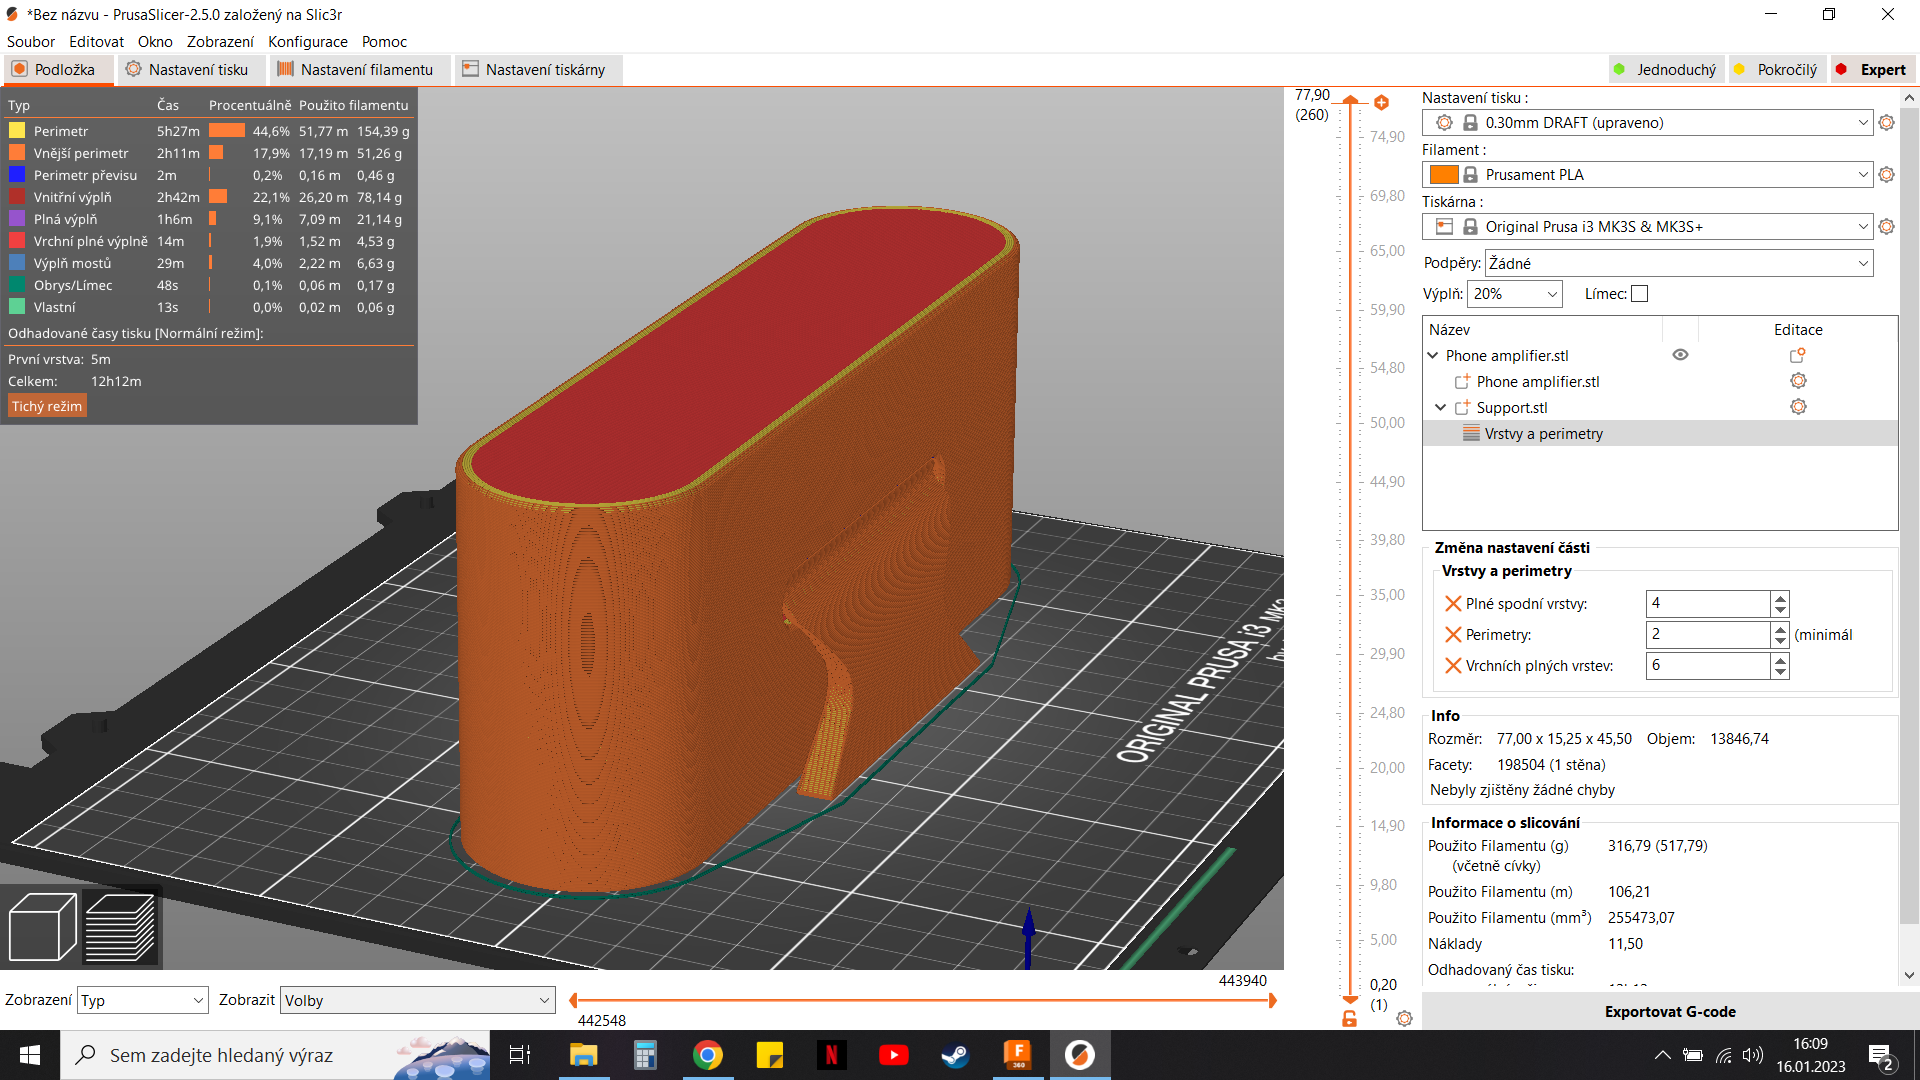The image size is (1920, 1080).
Task: Click the Perimetry value input field
Action: [x=1708, y=634]
